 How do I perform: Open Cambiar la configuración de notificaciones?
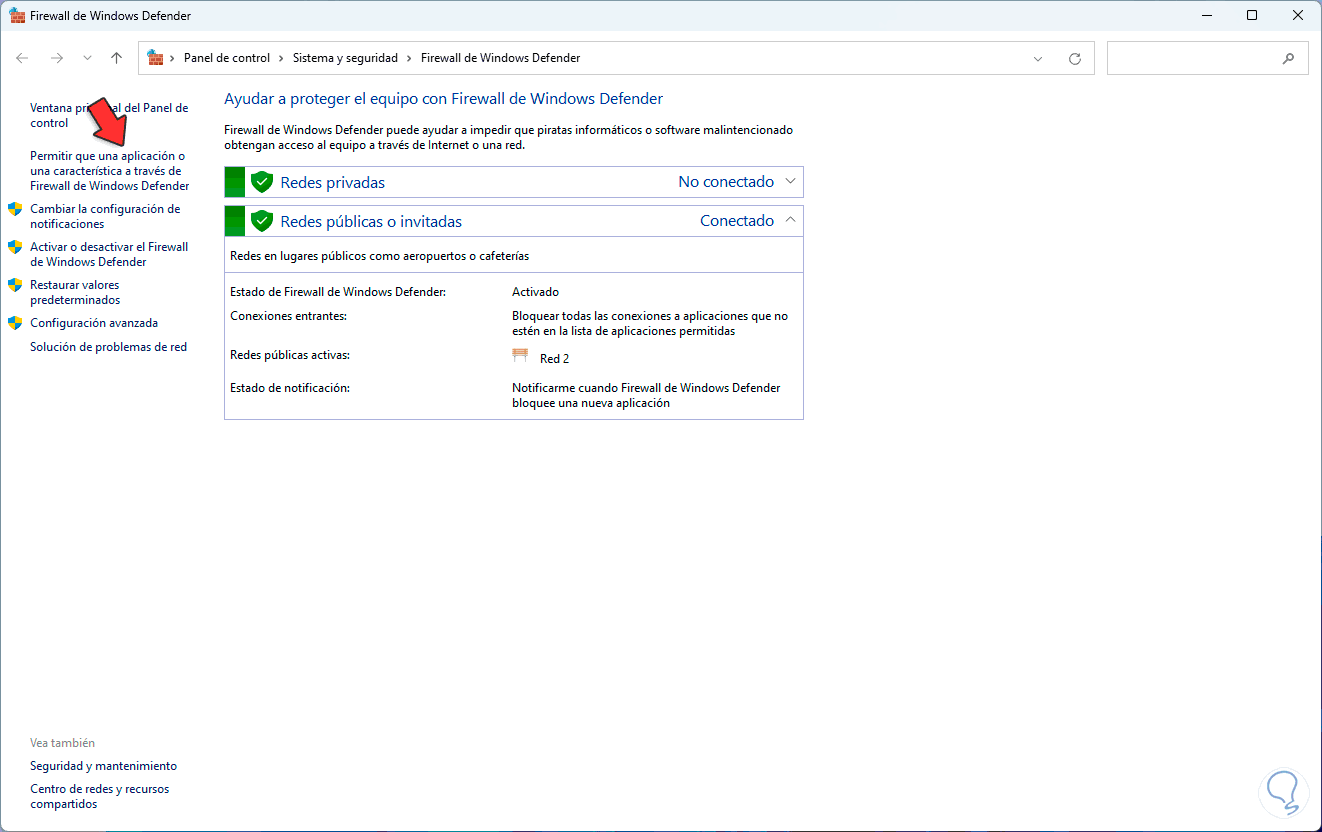pyautogui.click(x=105, y=216)
